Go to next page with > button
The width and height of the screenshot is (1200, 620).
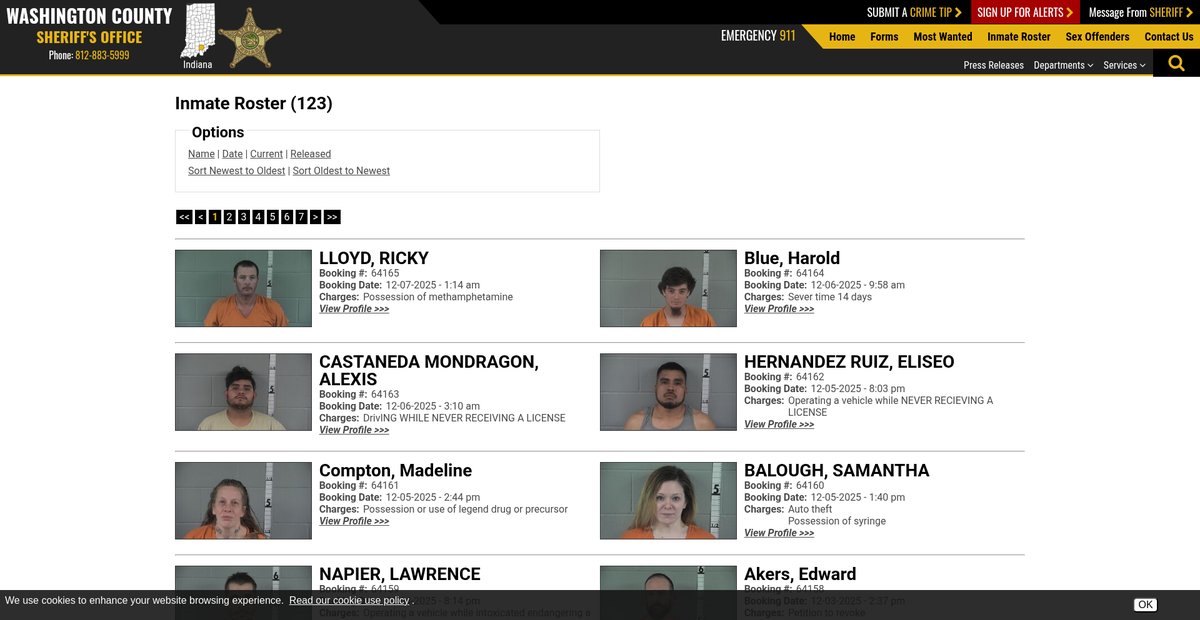[x=316, y=217]
